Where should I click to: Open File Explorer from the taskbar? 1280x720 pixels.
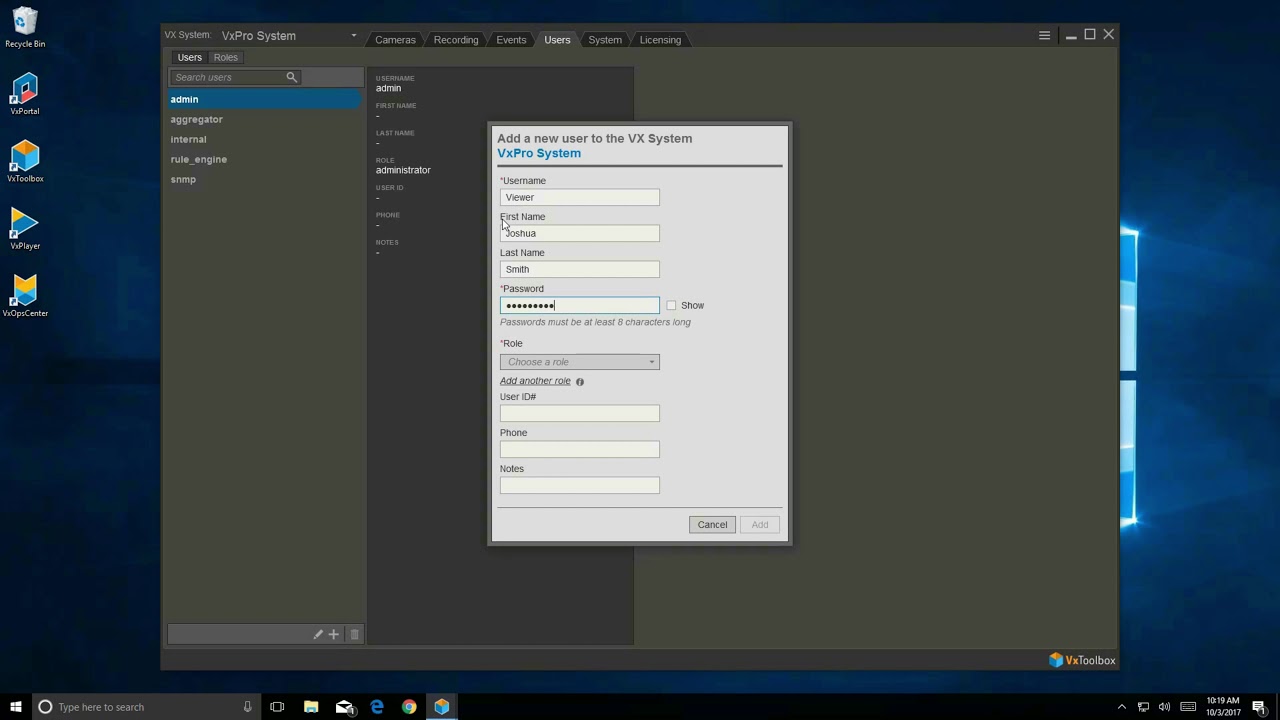pyautogui.click(x=311, y=707)
